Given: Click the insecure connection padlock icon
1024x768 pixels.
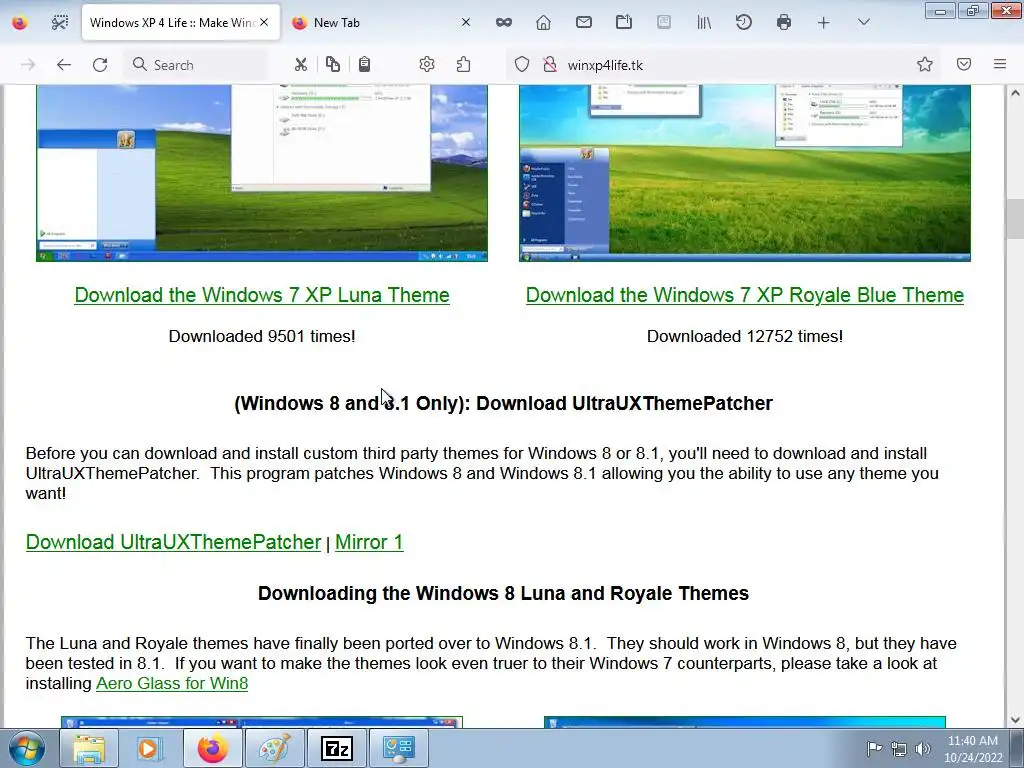Looking at the screenshot, I should click(550, 65).
